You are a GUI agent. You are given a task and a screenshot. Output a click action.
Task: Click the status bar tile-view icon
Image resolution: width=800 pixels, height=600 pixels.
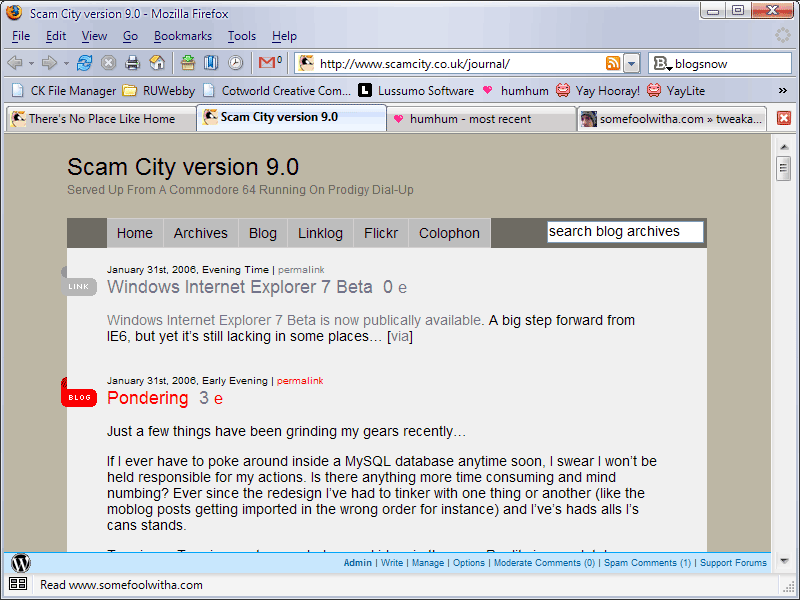[18, 584]
